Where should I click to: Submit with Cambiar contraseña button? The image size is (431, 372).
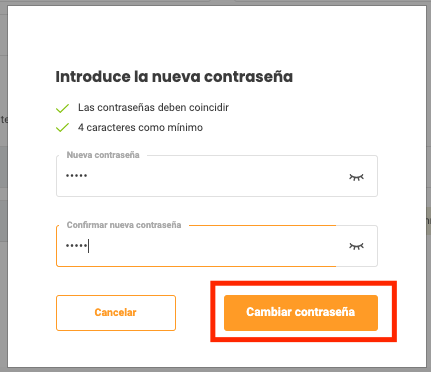coord(301,313)
